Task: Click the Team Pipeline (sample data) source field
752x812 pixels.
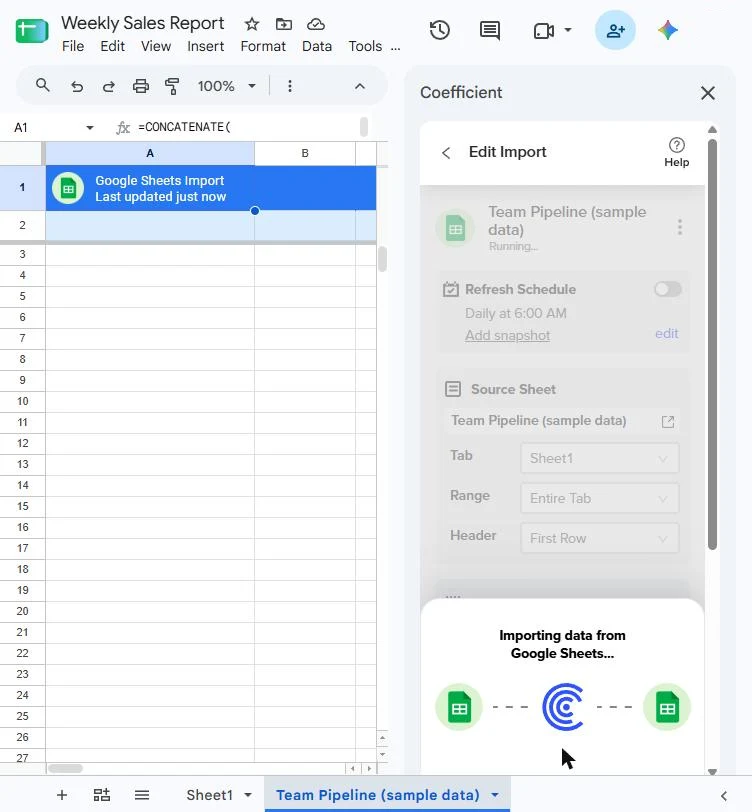Action: [x=562, y=420]
